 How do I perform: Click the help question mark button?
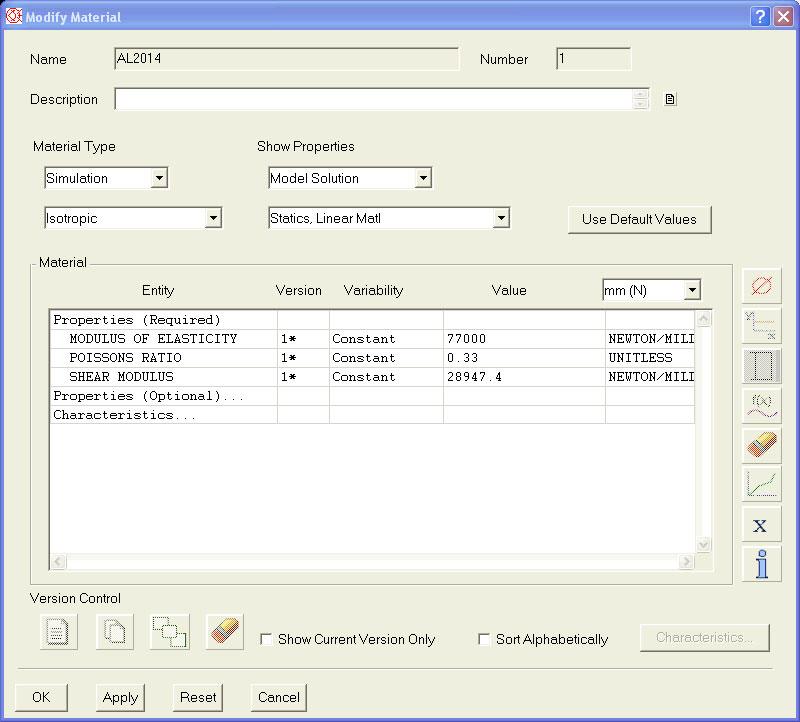coord(760,16)
